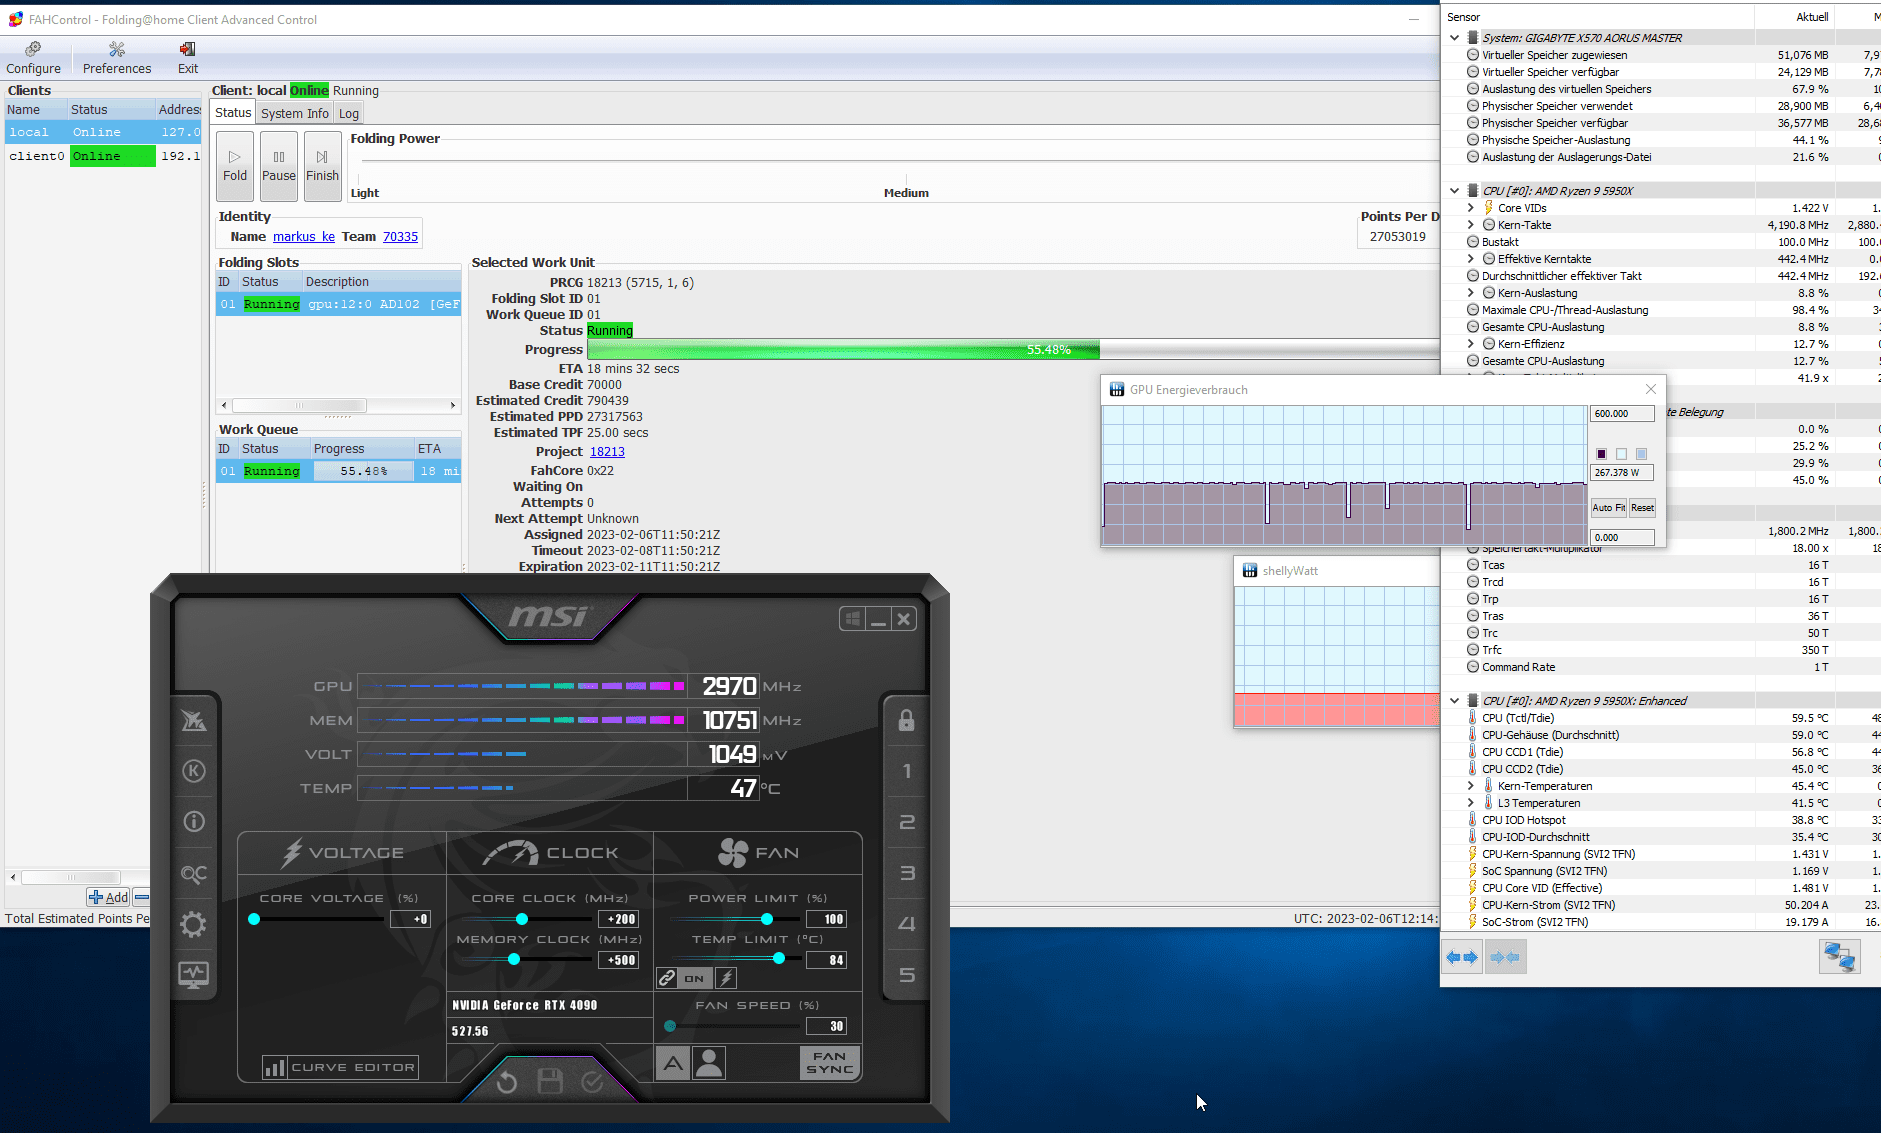
Task: Edit the Fan Speed value field 30
Action: [826, 1026]
